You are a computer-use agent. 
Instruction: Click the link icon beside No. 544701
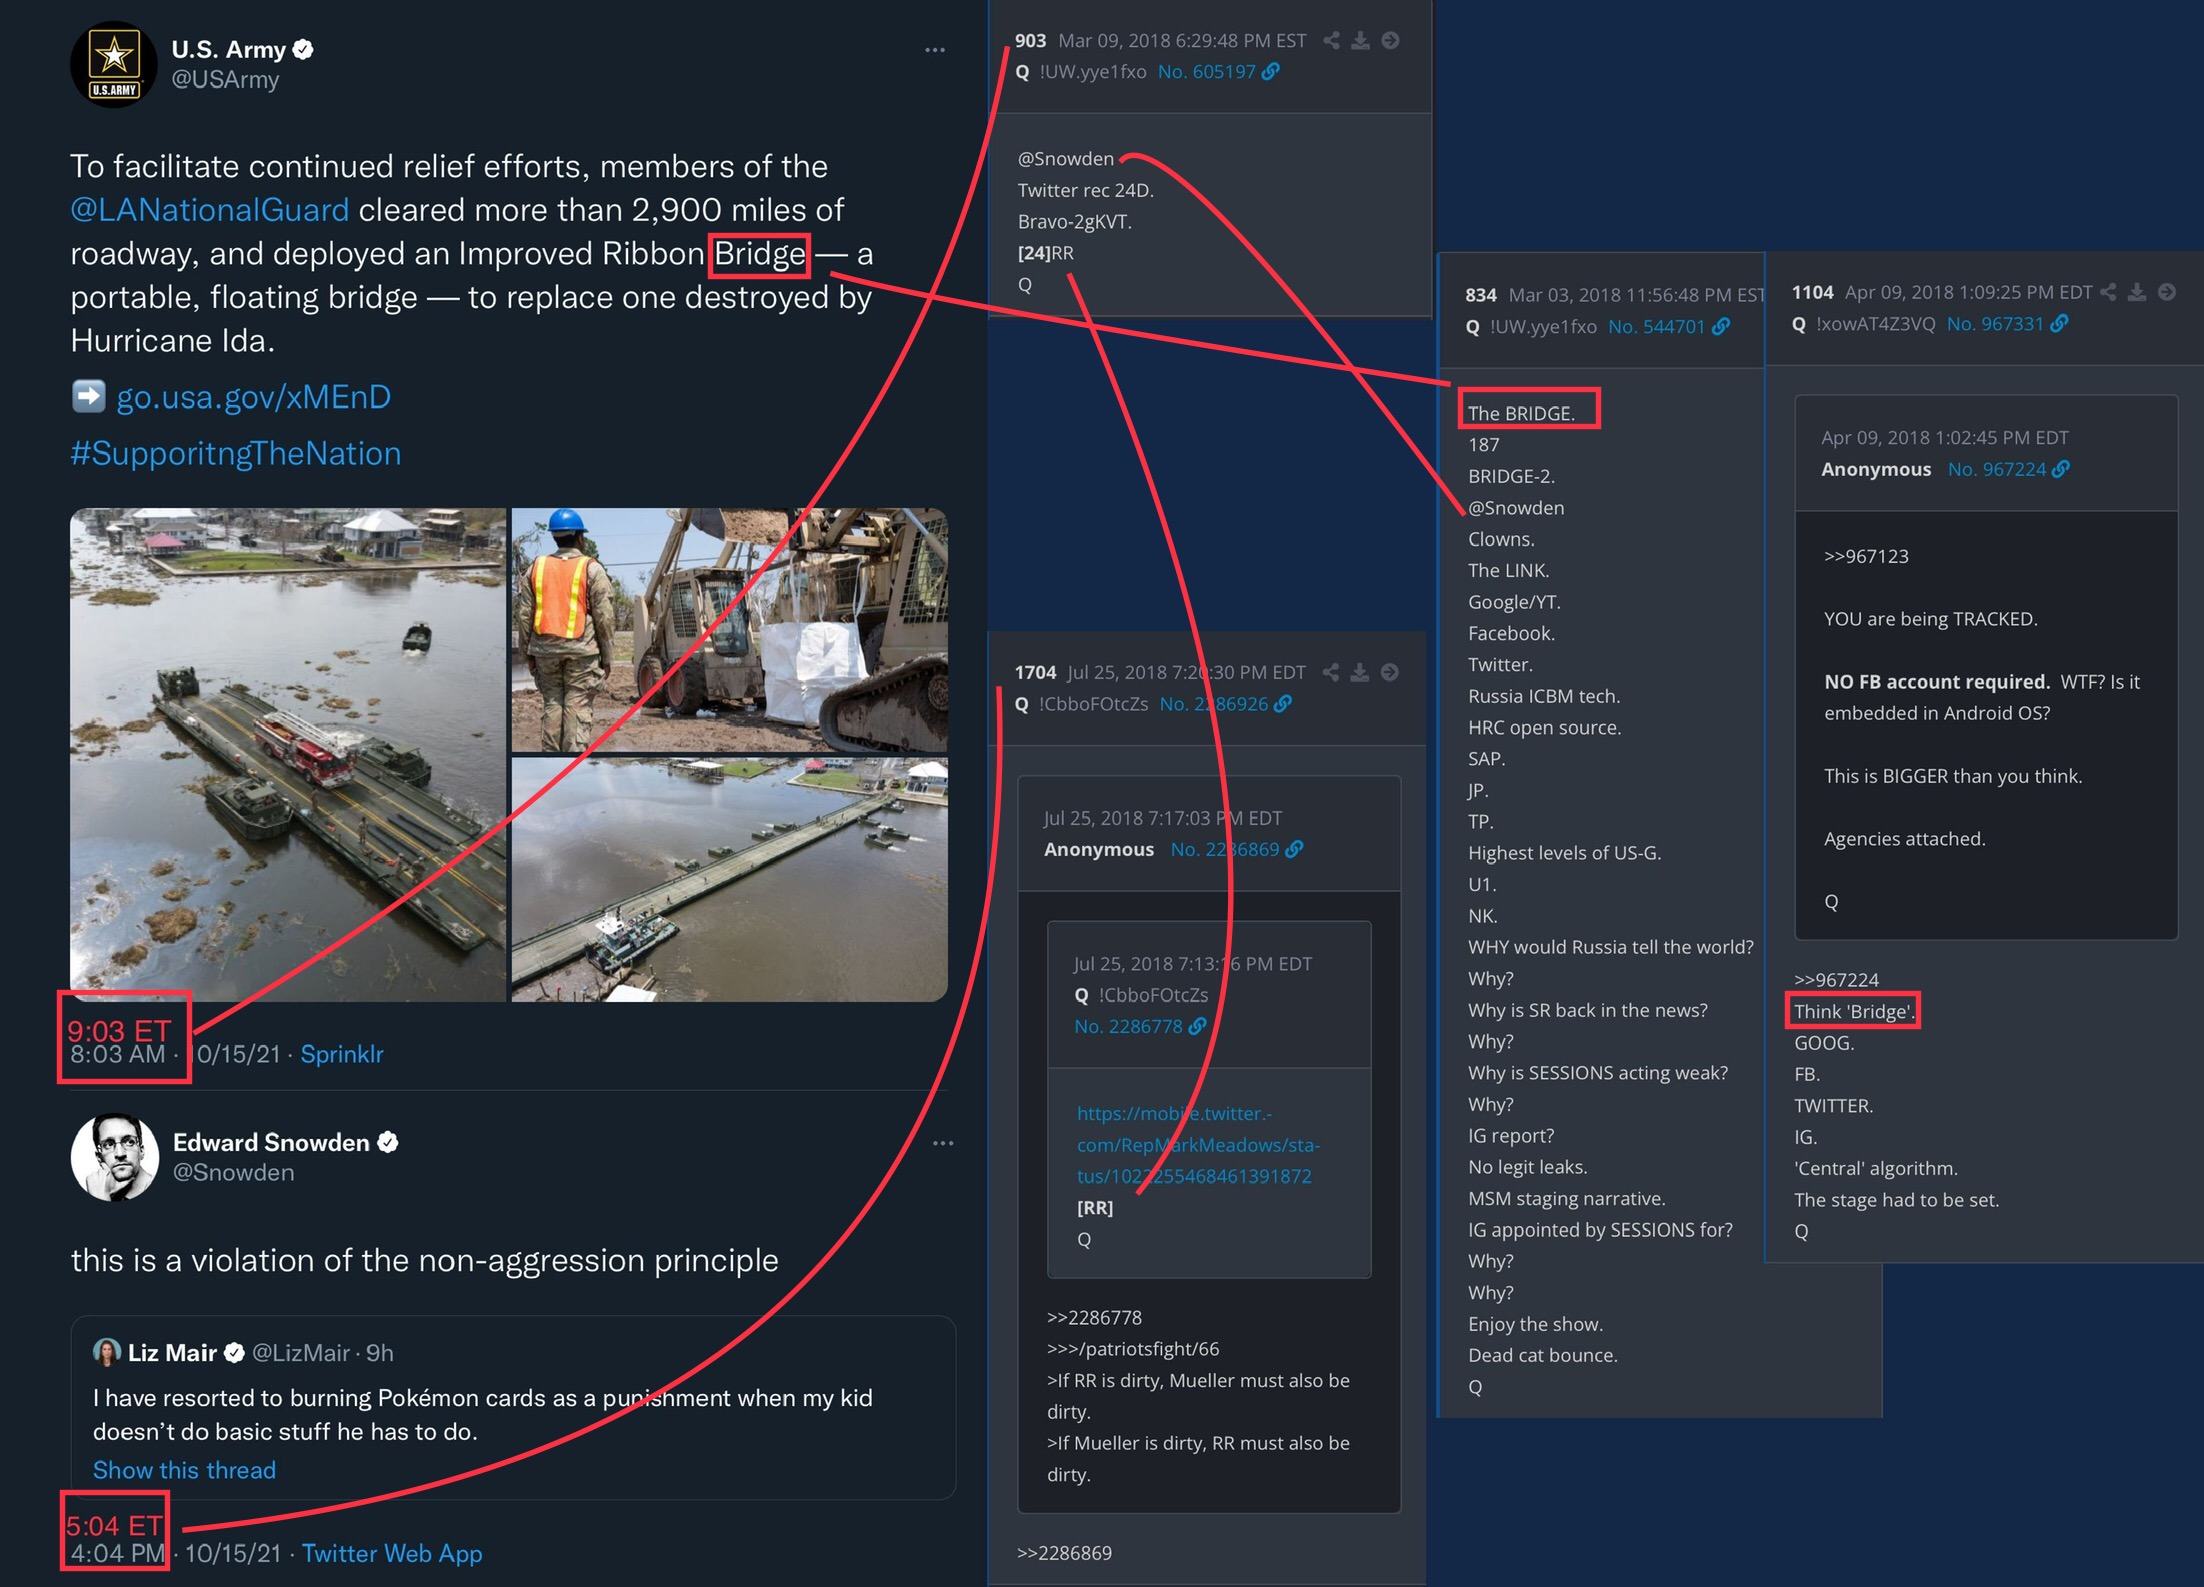tap(1721, 327)
